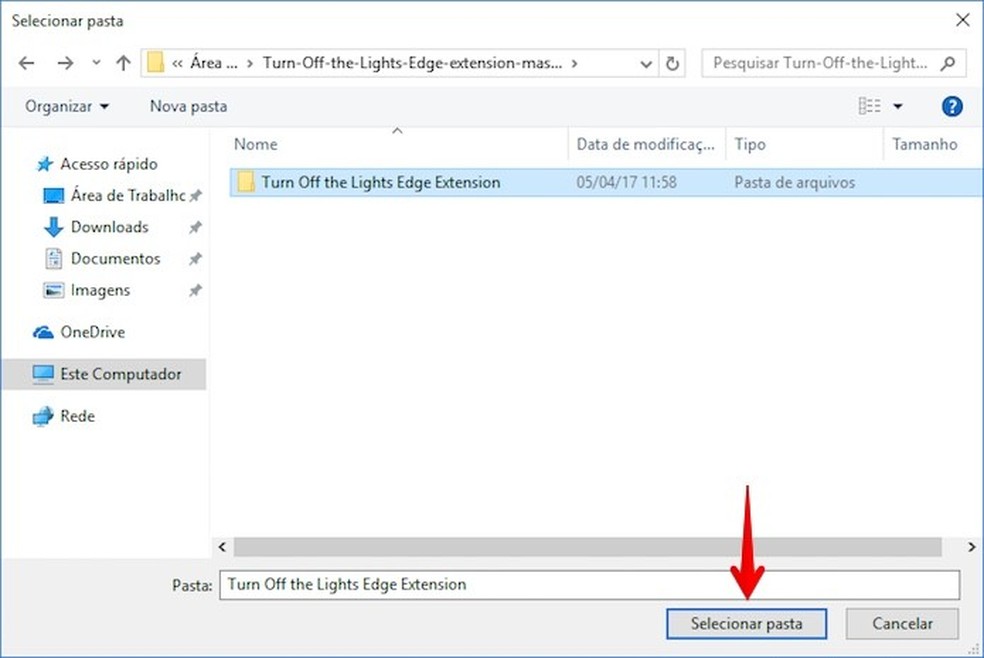Open the view options dropdown arrow
The width and height of the screenshot is (984, 658).
click(898, 107)
